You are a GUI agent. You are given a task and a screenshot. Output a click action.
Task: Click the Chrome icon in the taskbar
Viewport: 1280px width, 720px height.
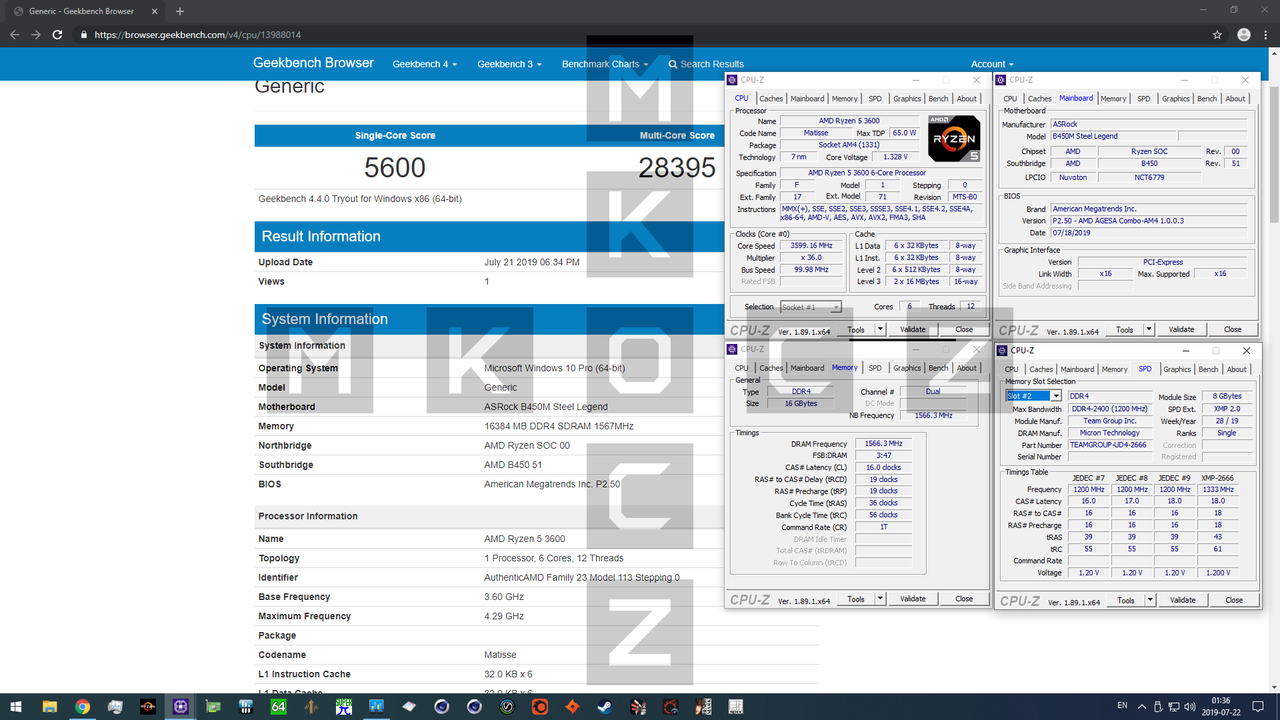(x=82, y=706)
